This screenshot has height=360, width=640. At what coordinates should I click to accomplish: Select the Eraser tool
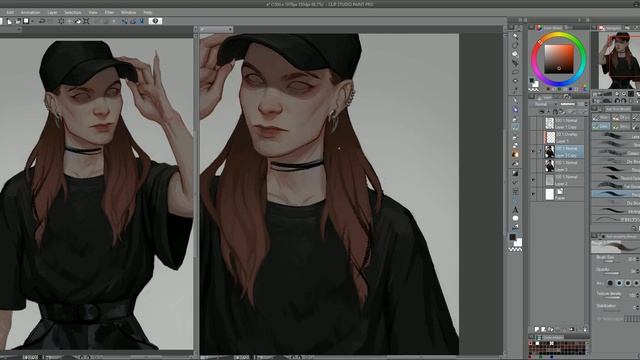point(516,145)
